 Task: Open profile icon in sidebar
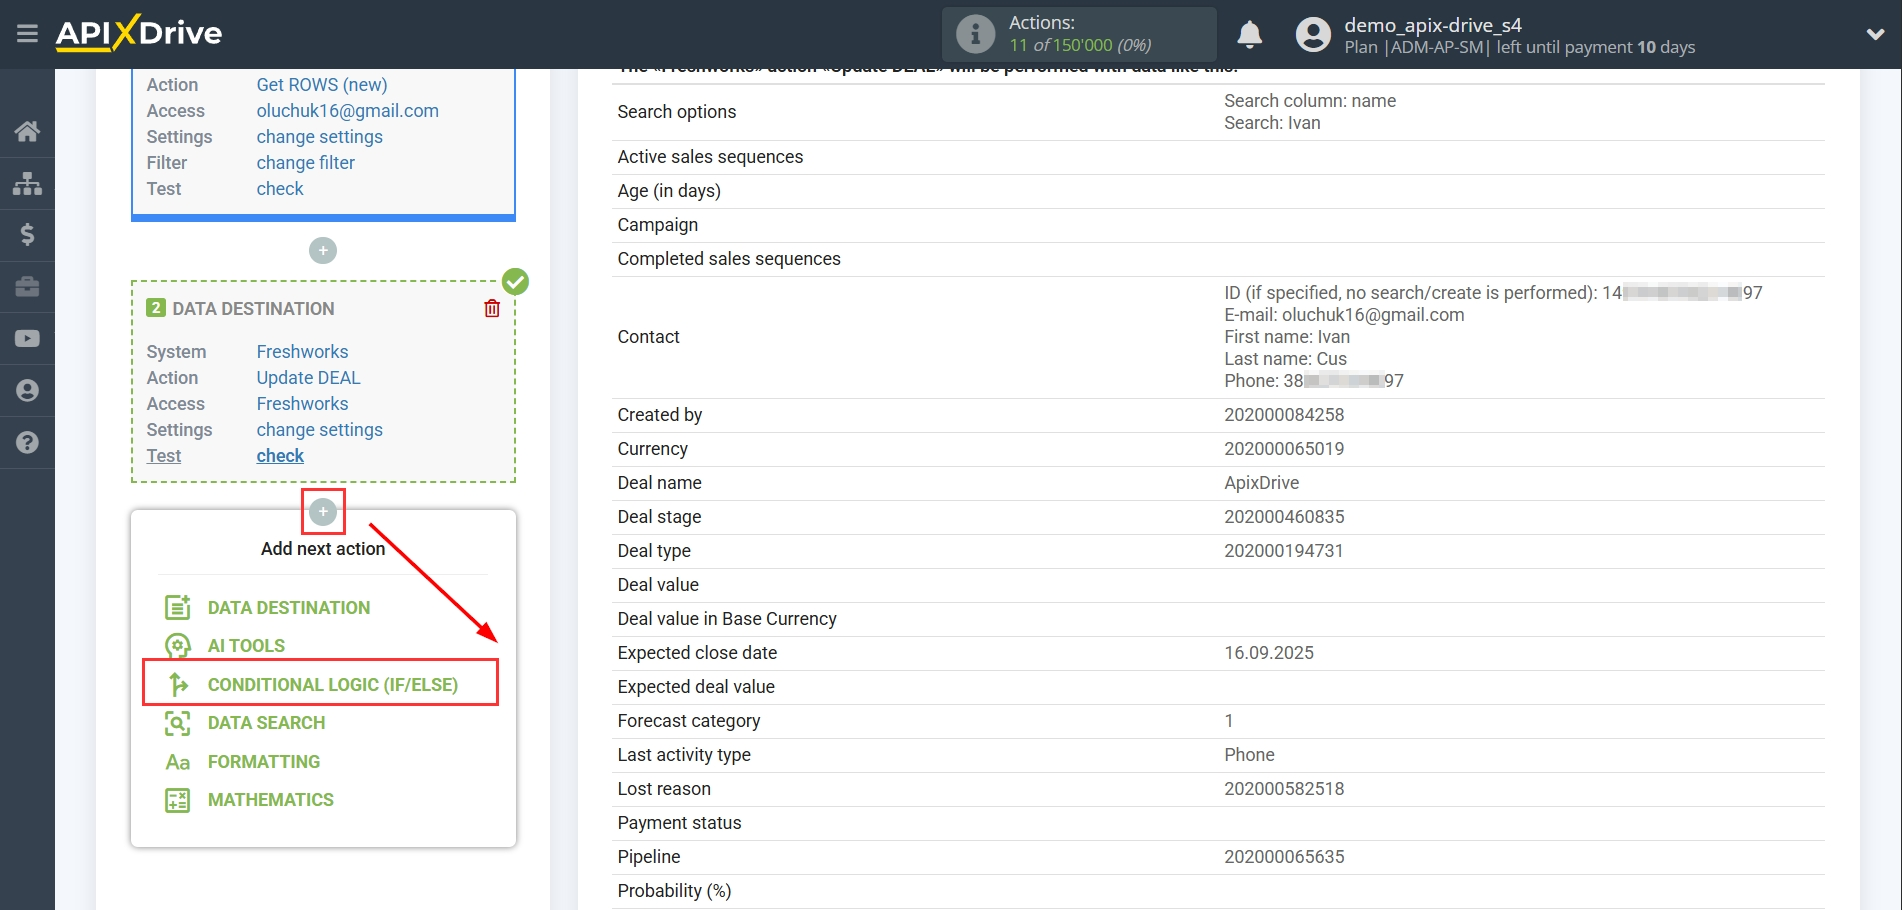[27, 391]
